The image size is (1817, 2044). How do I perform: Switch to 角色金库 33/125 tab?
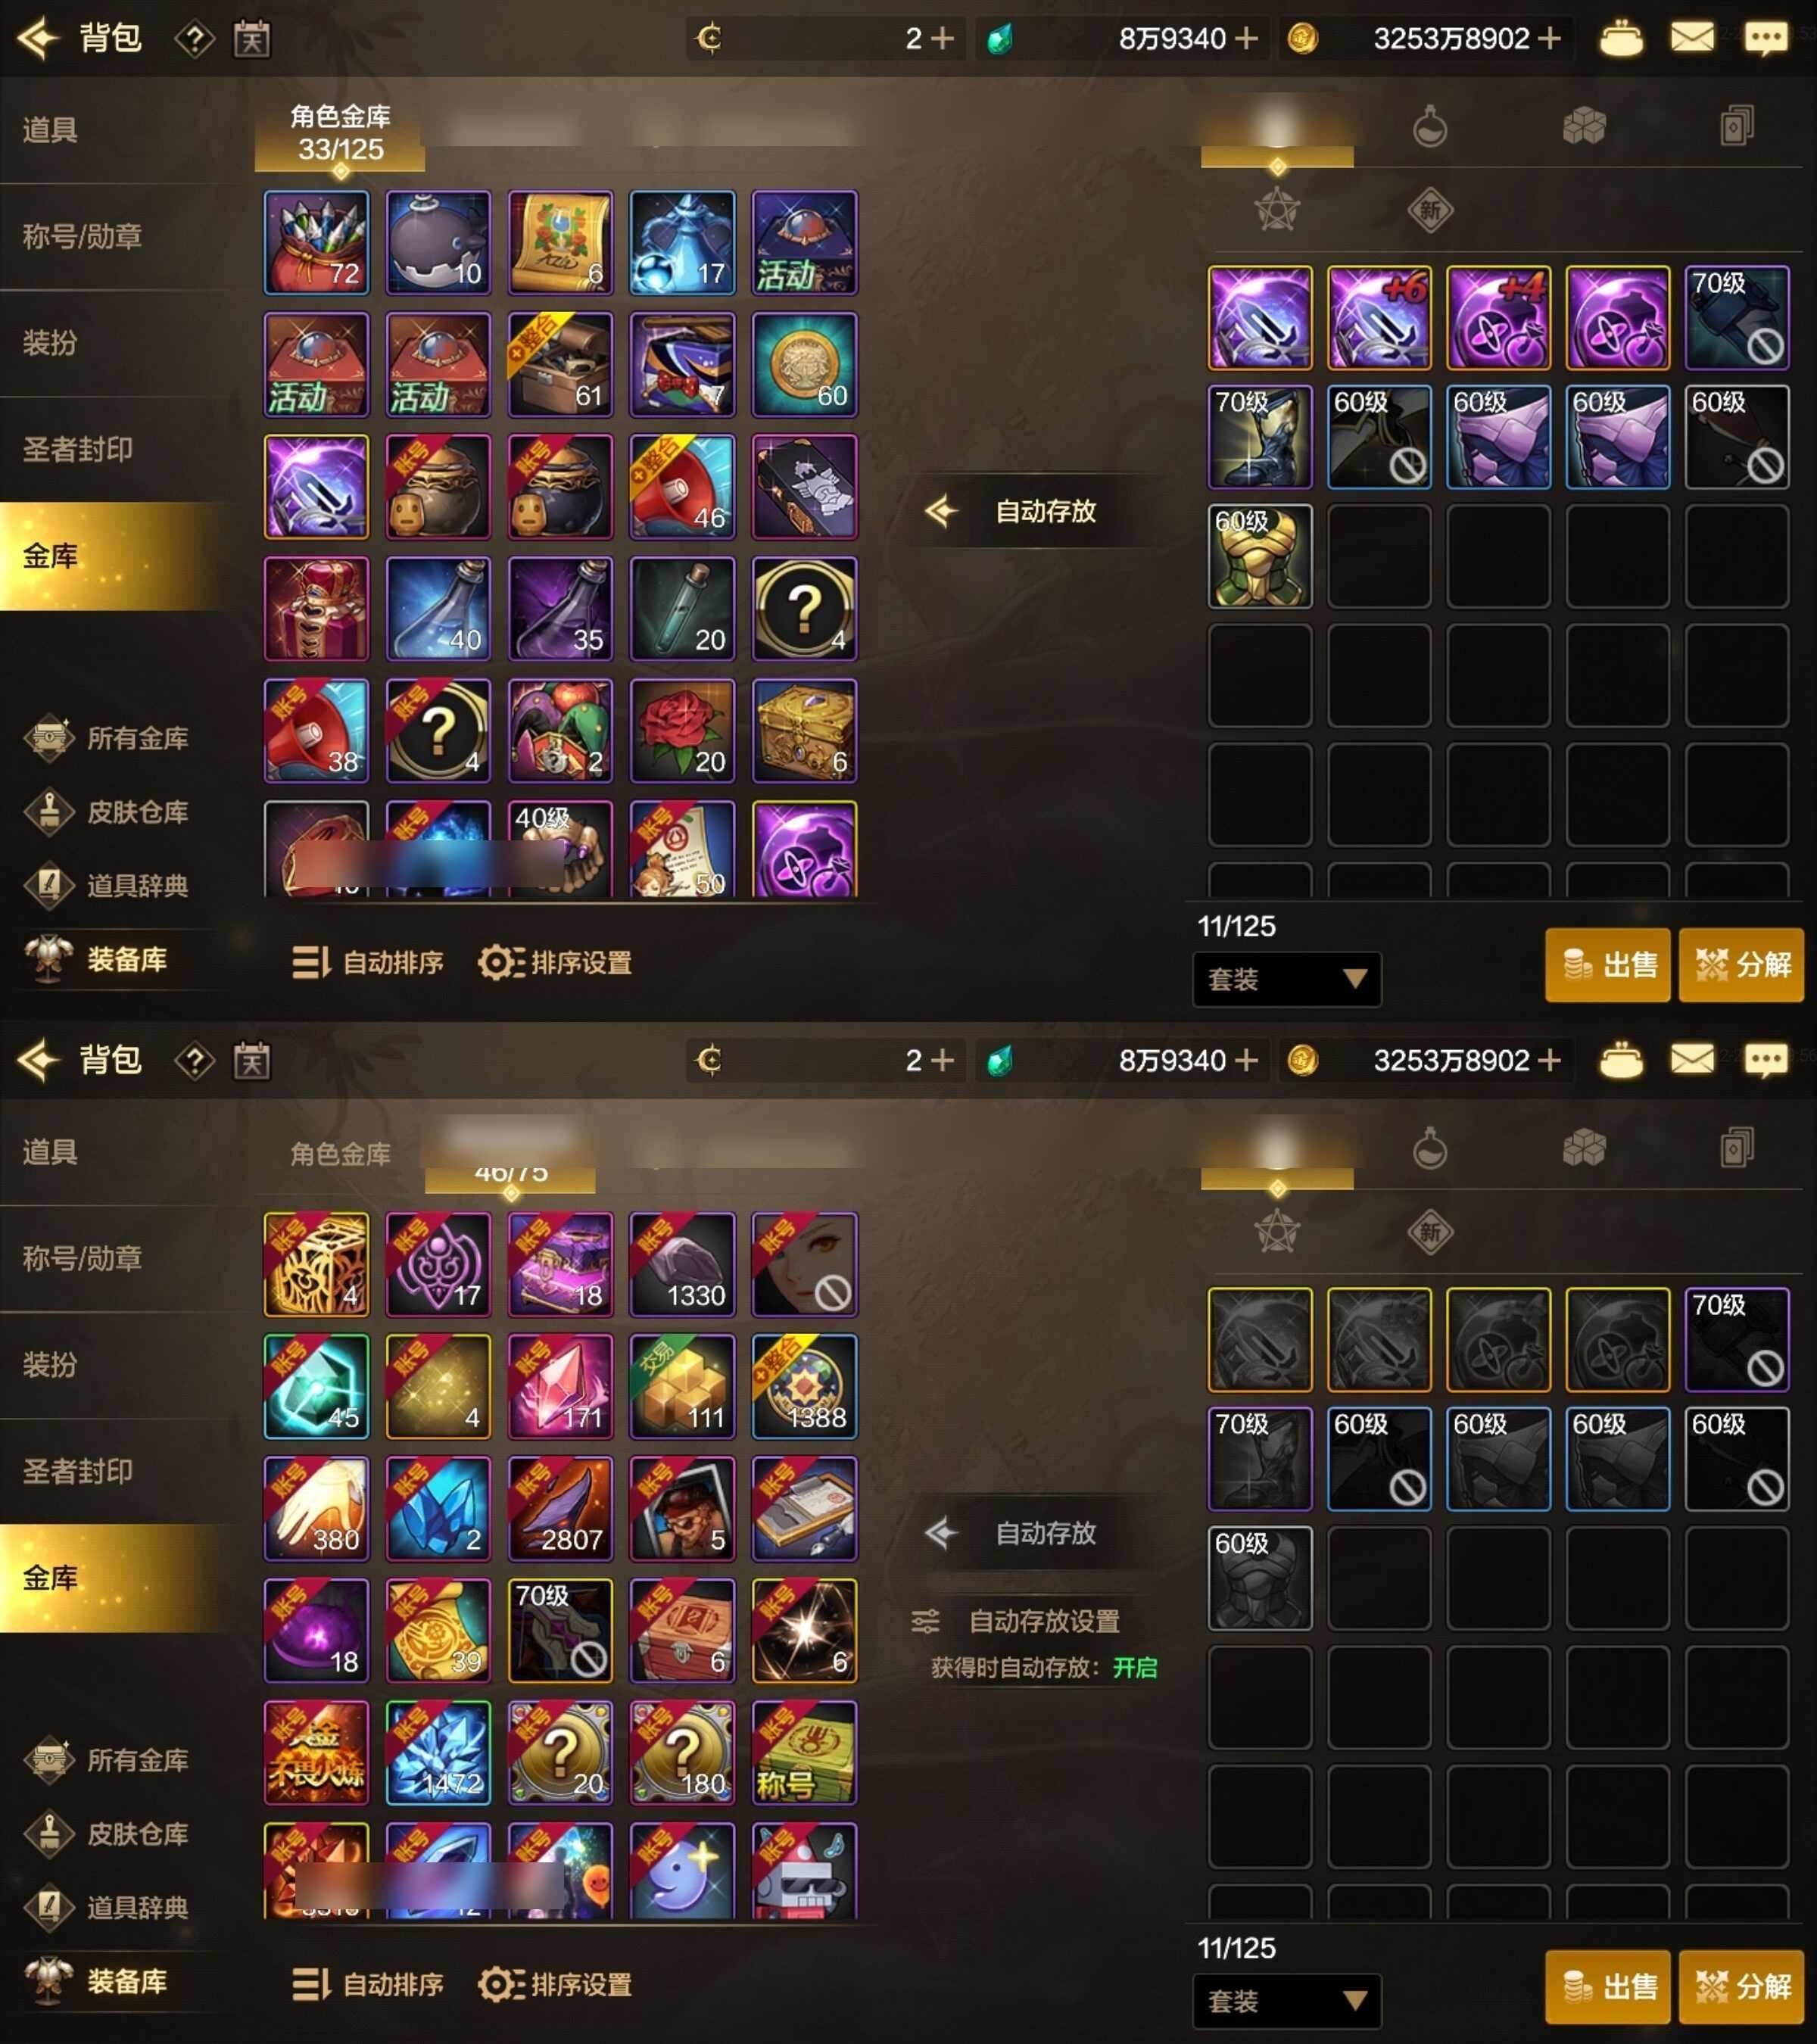click(x=340, y=134)
